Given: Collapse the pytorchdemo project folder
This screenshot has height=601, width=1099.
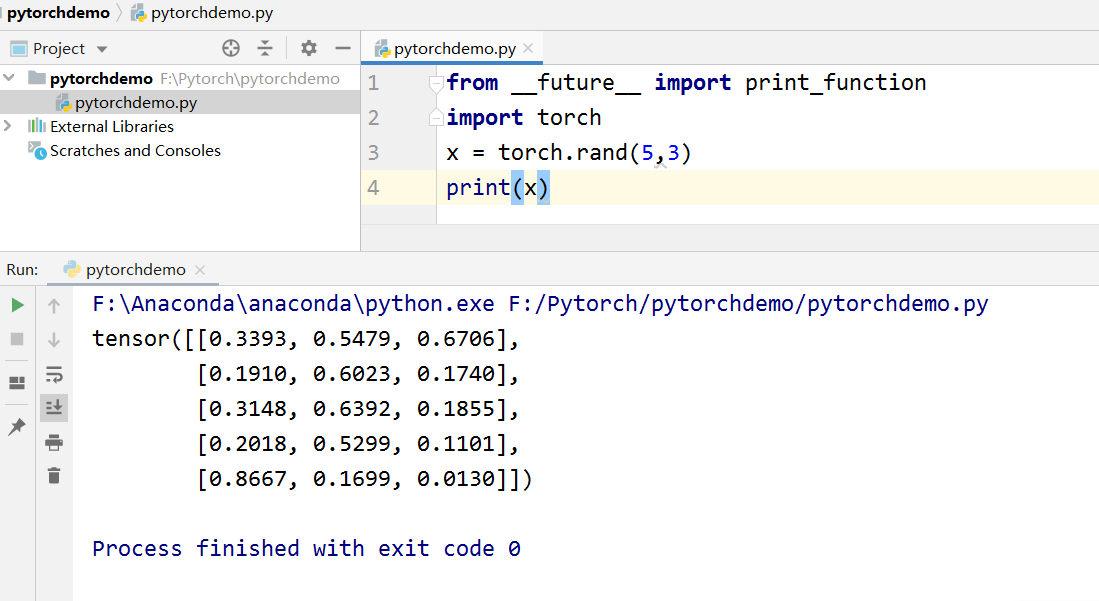Looking at the screenshot, I should tap(9, 78).
